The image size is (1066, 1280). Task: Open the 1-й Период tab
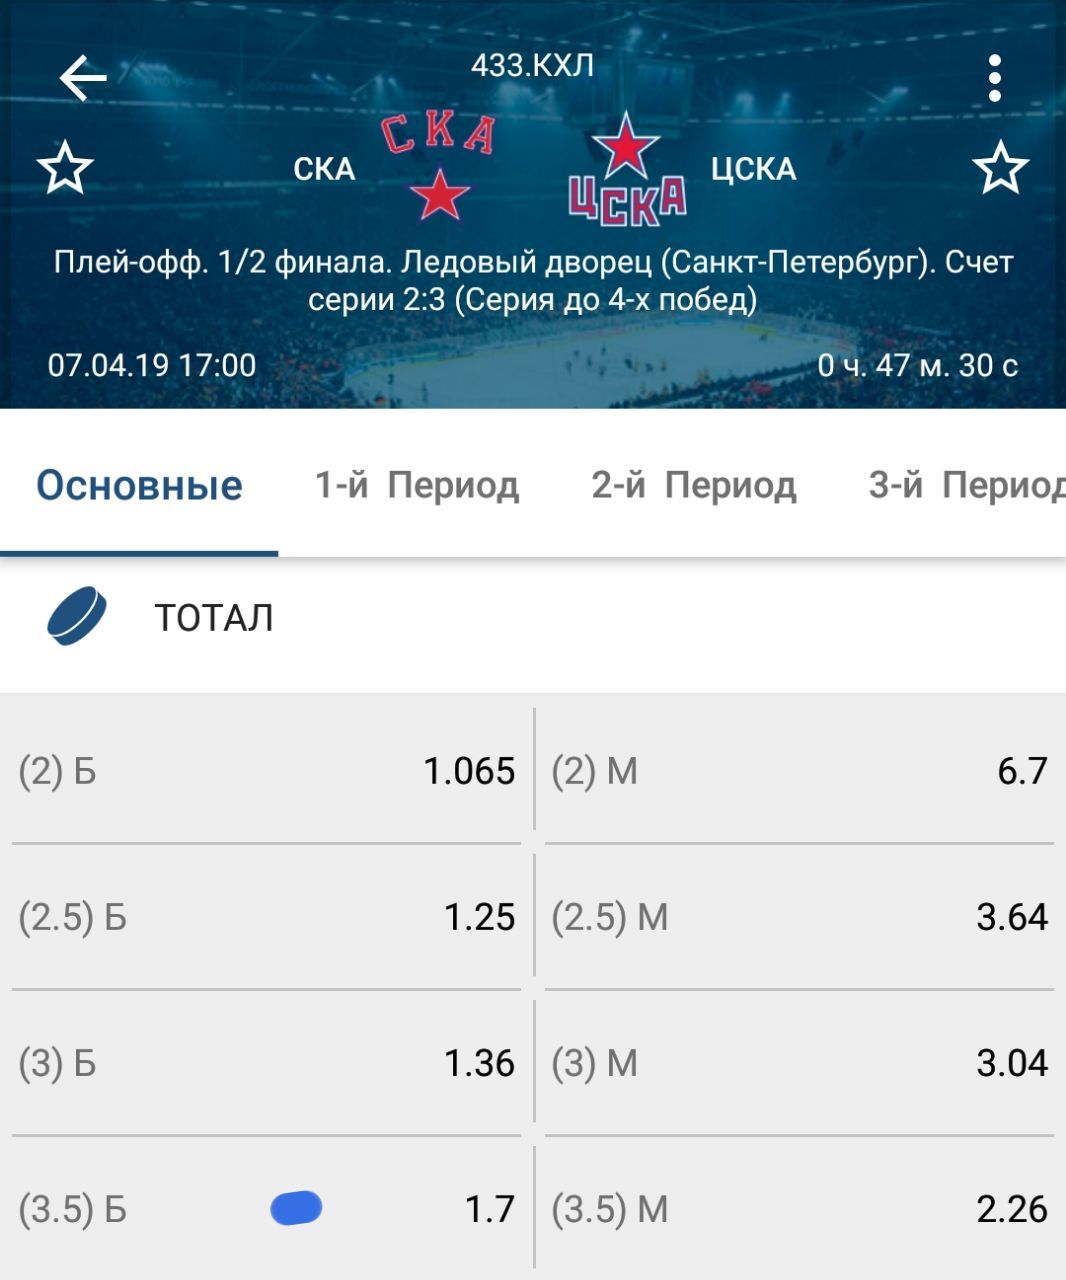(x=417, y=486)
